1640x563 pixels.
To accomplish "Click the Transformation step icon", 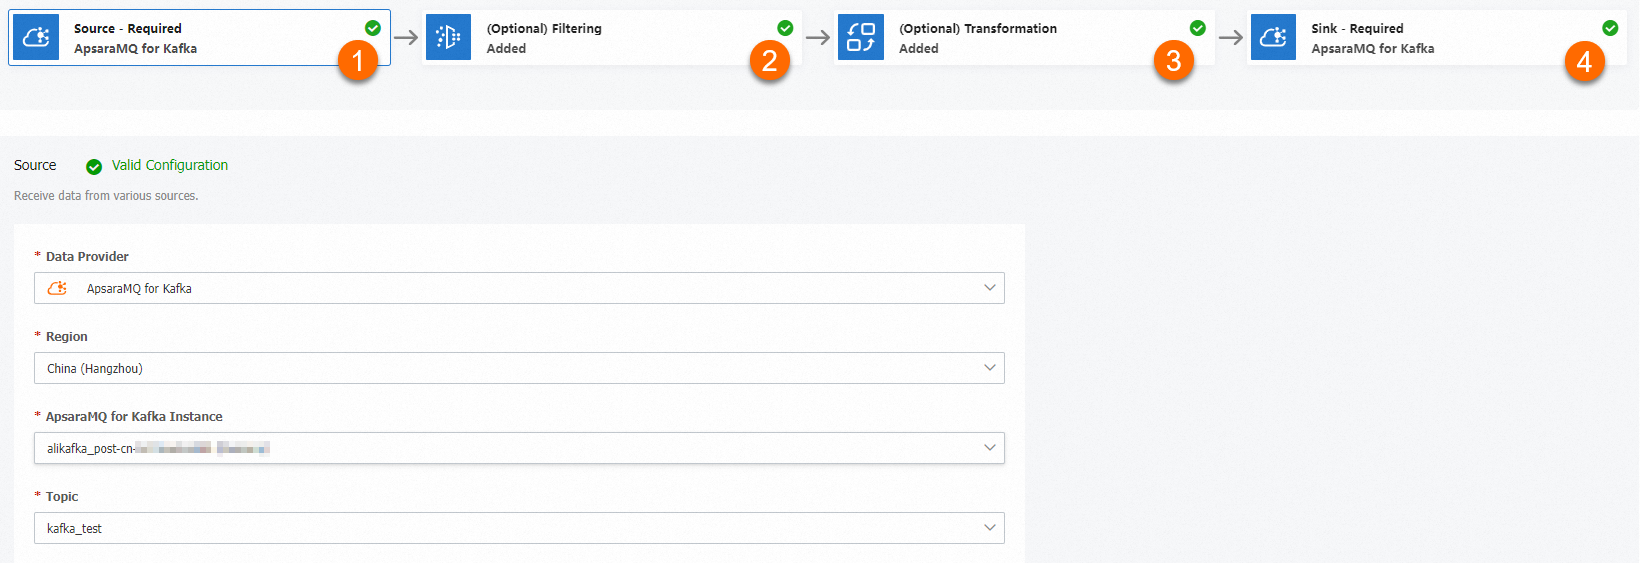I will click(860, 38).
